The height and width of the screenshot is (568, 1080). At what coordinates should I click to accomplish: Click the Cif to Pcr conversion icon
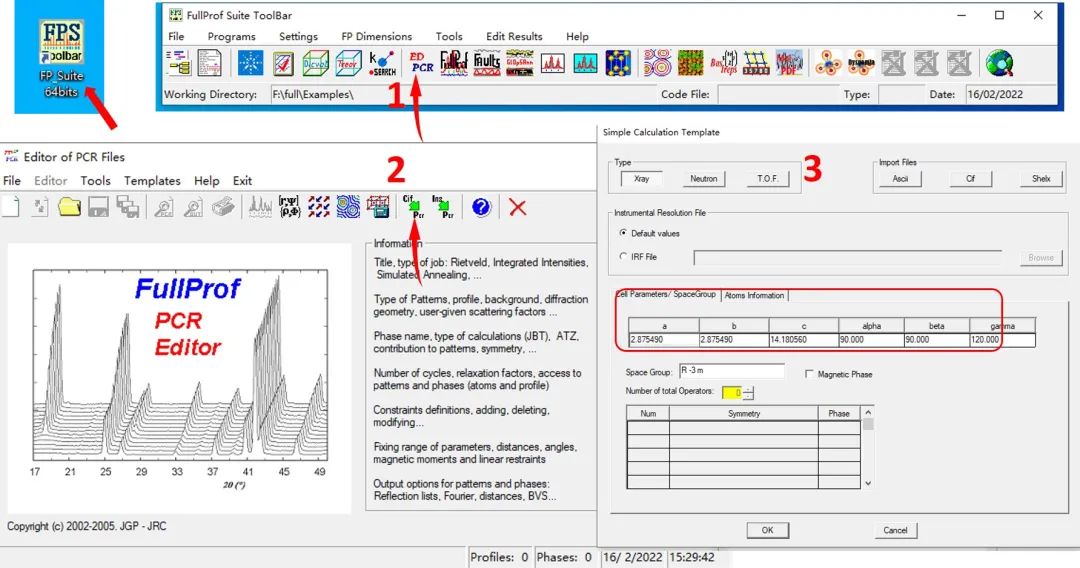click(x=411, y=207)
